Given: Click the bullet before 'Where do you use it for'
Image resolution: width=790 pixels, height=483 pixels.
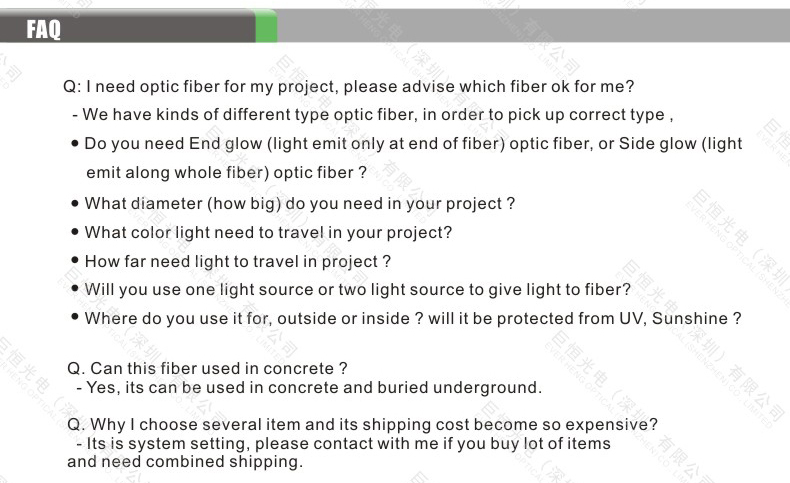Looking at the screenshot, I should [75, 317].
